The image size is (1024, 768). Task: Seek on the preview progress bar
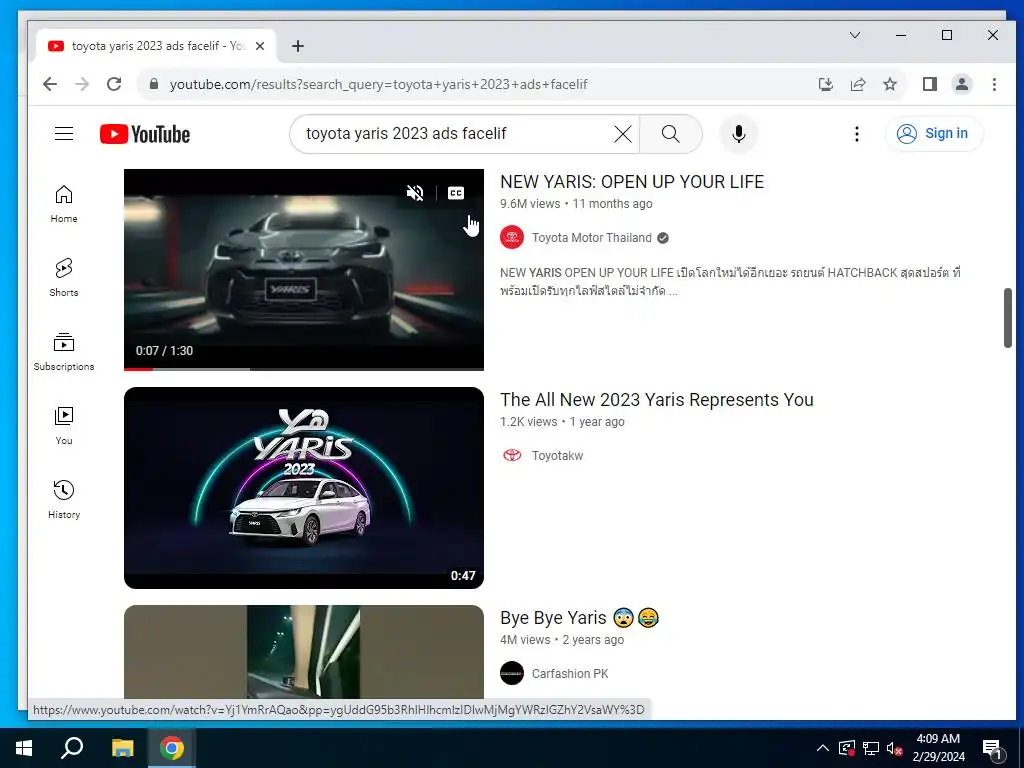point(304,368)
